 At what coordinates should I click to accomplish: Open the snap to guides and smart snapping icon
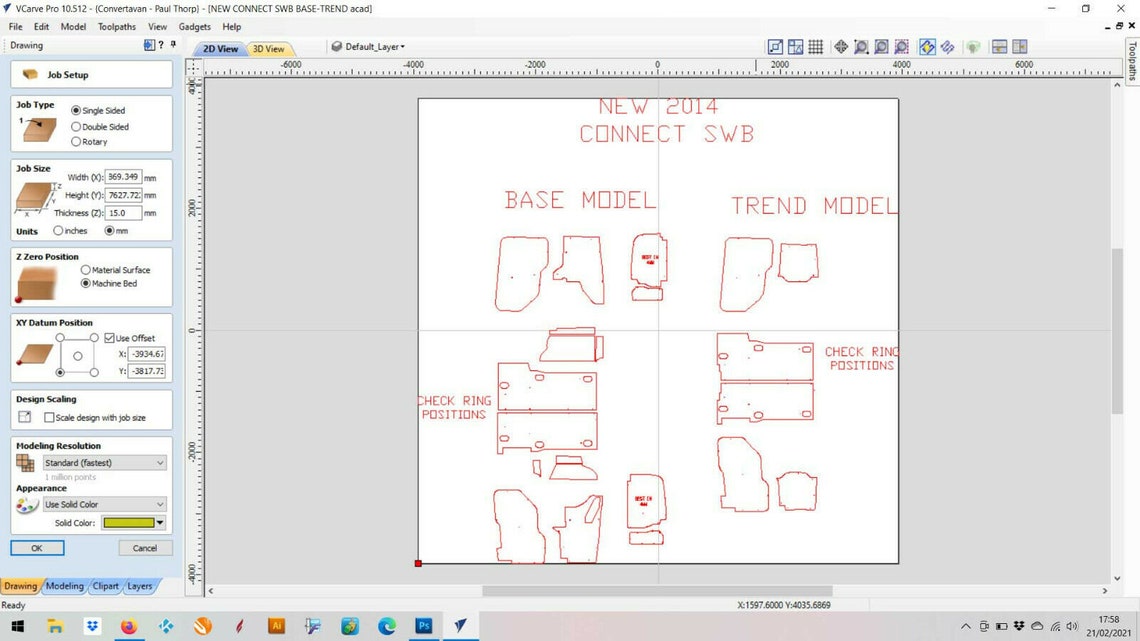[x=795, y=47]
